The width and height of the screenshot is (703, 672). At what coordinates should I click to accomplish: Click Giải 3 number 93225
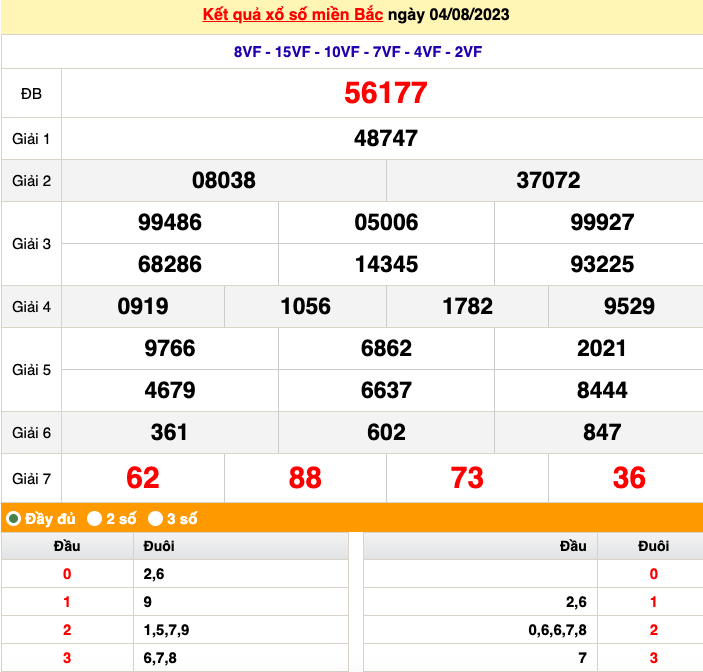click(601, 264)
